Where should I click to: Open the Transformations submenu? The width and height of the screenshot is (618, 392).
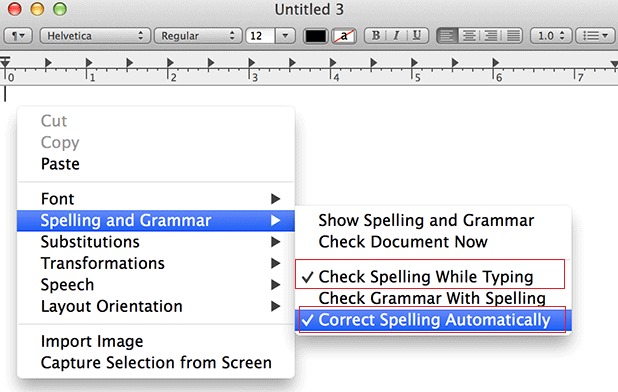click(x=156, y=264)
